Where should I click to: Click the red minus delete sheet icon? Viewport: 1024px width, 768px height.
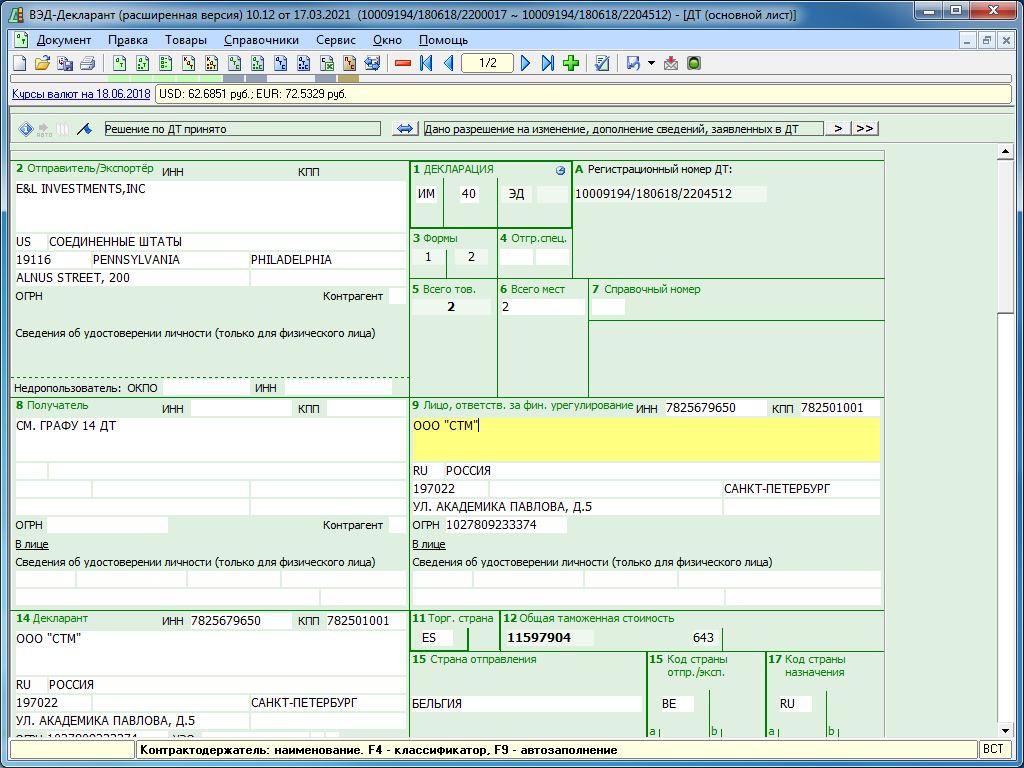tap(403, 64)
